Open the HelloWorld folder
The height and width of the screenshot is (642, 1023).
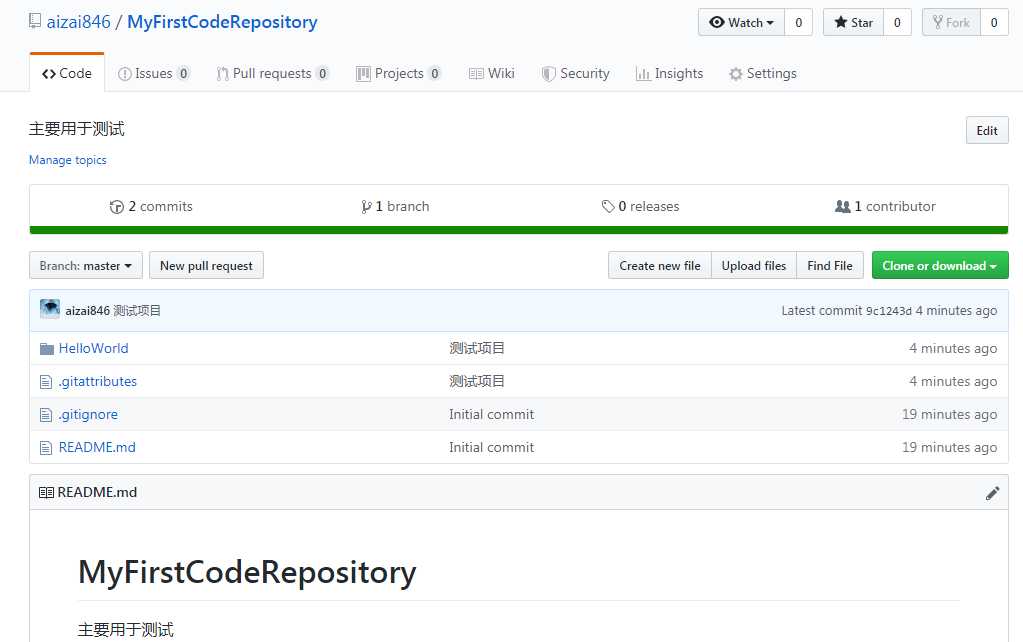coord(93,348)
